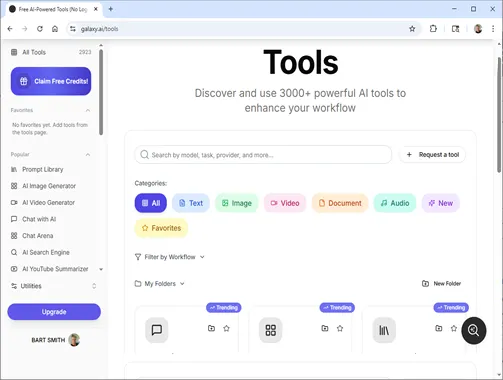Collapse the Popular sidebar section
Viewport: 503px width, 380px height.
pyautogui.click(x=88, y=155)
